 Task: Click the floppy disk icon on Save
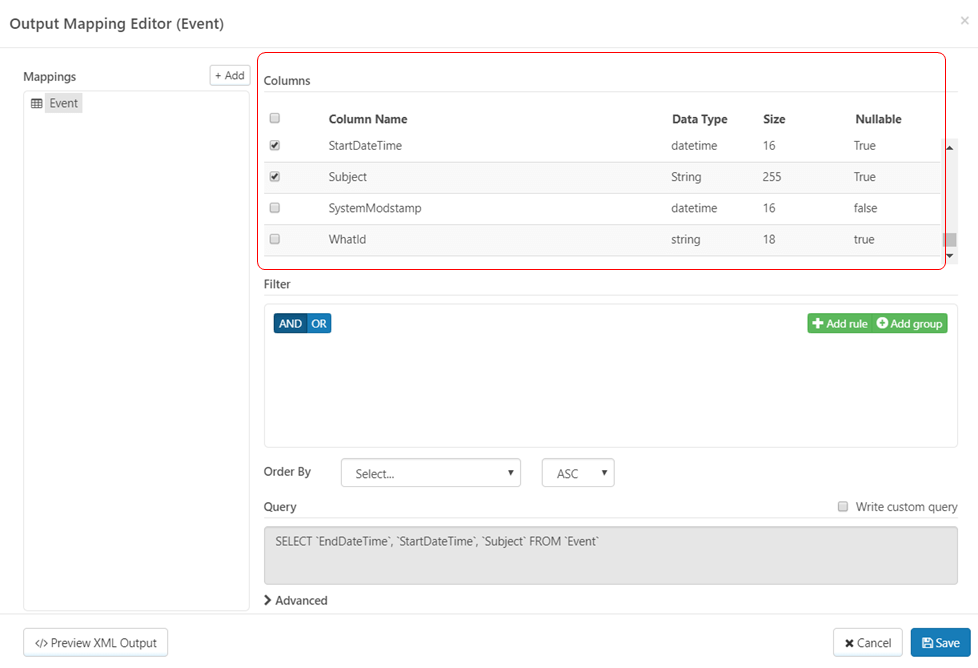928,643
